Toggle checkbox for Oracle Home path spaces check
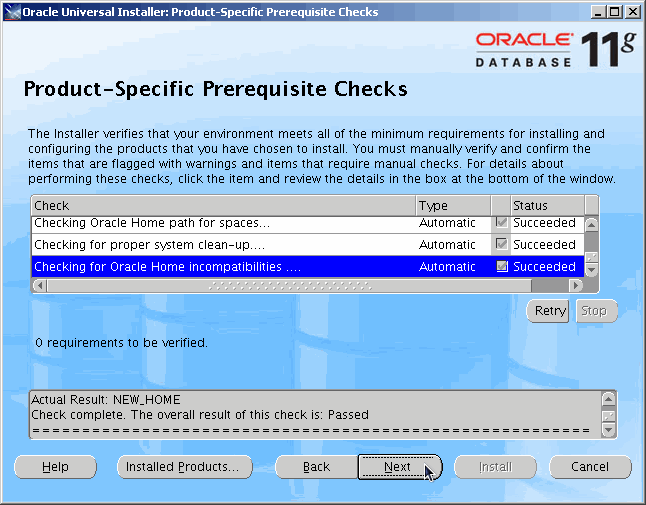The height and width of the screenshot is (505, 646). coord(502,223)
